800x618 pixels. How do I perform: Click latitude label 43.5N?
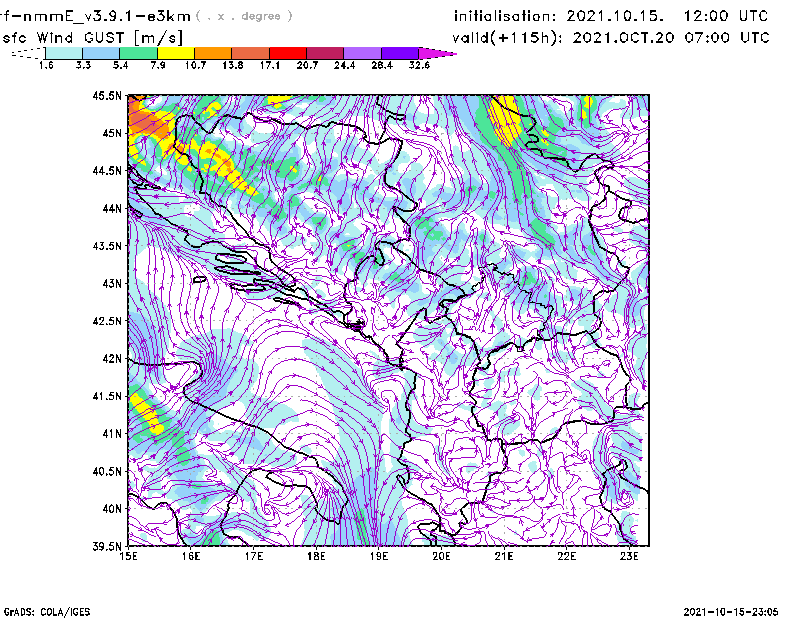(108, 245)
